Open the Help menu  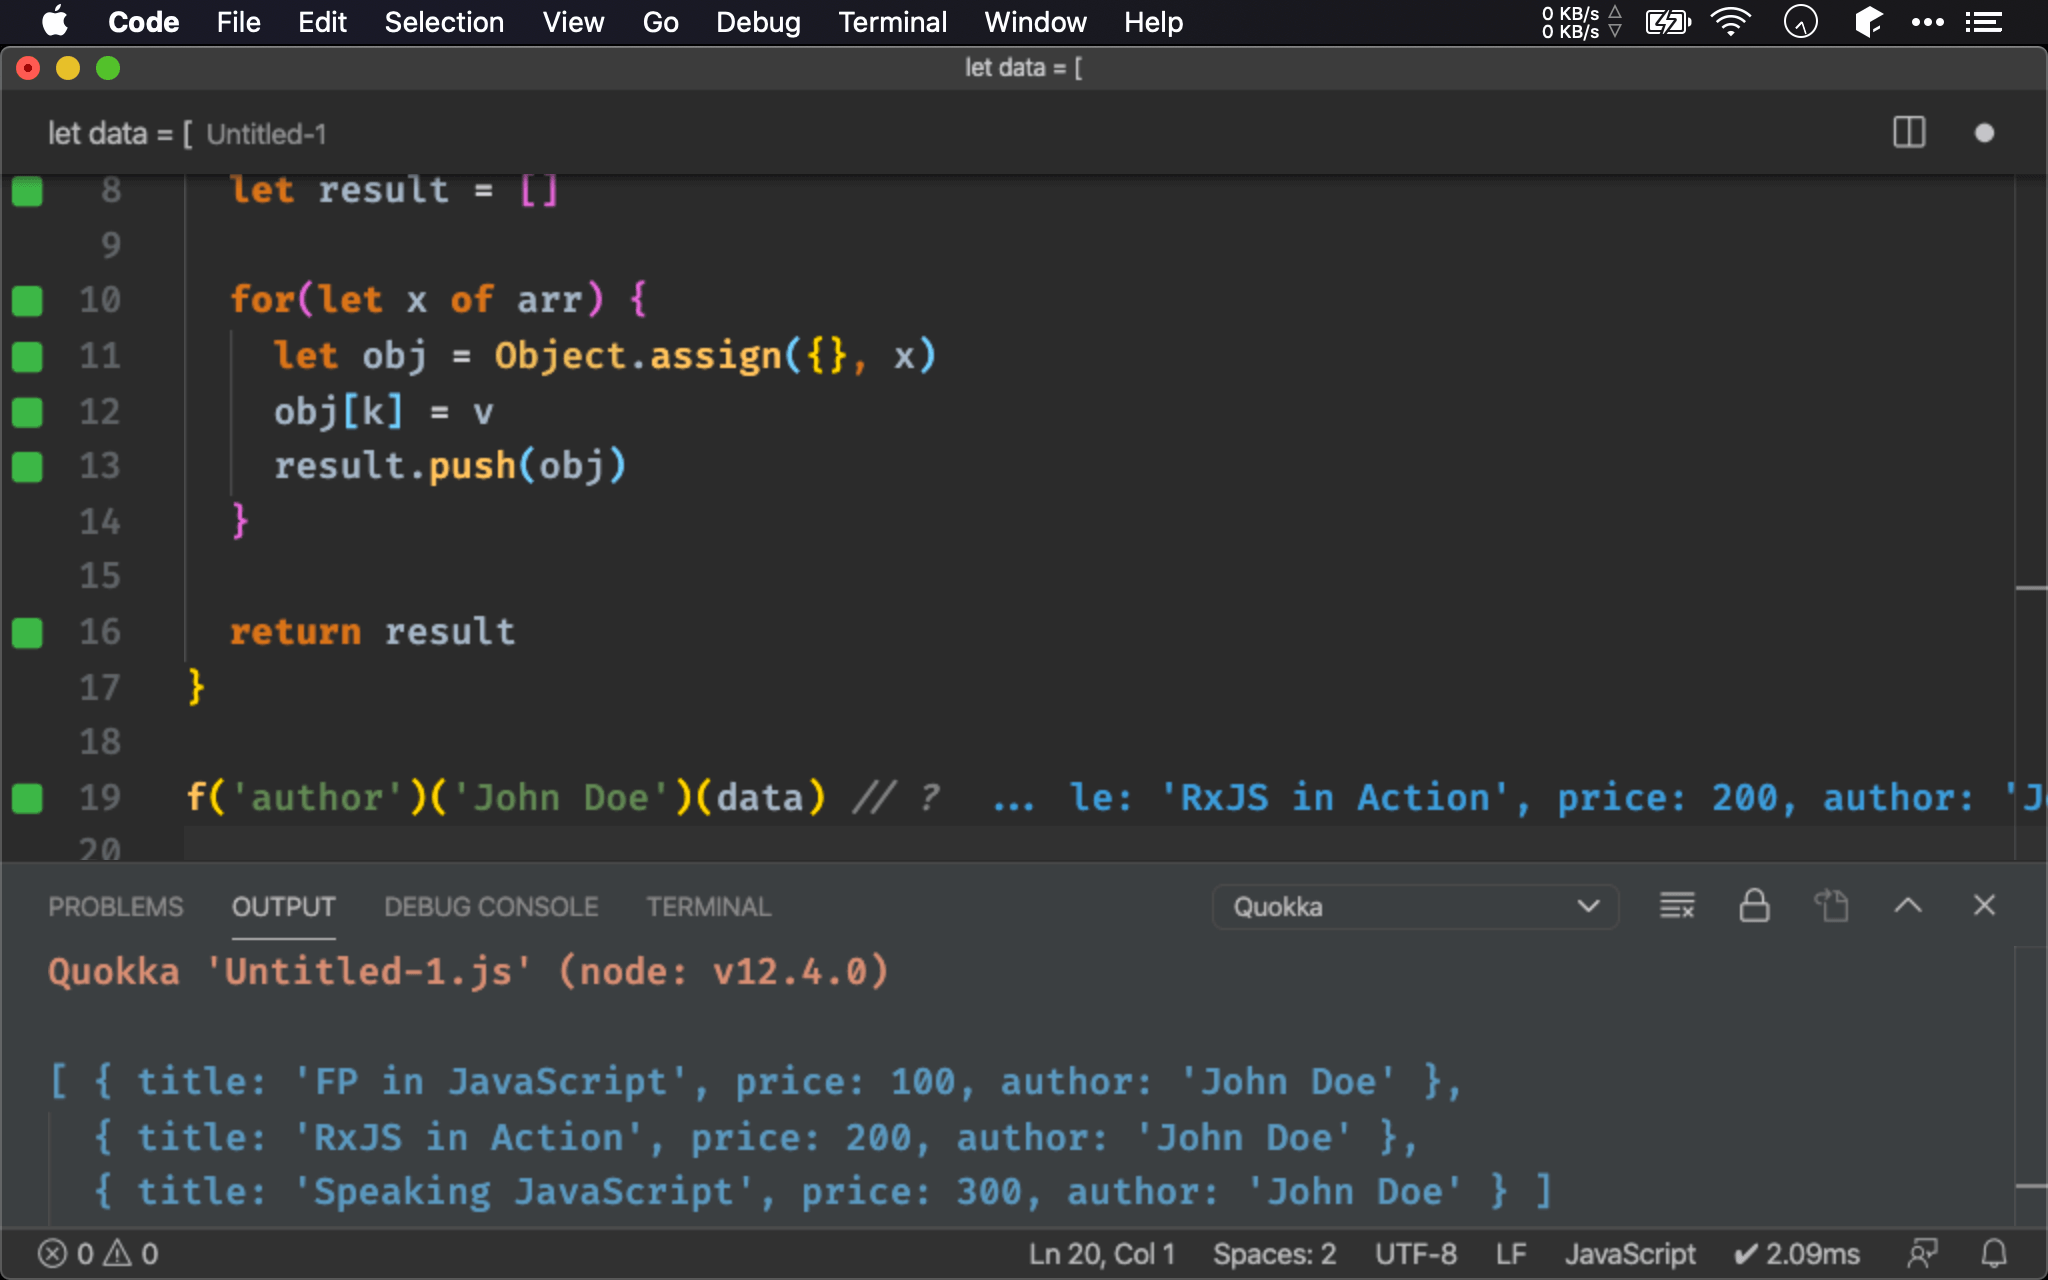click(x=1153, y=22)
